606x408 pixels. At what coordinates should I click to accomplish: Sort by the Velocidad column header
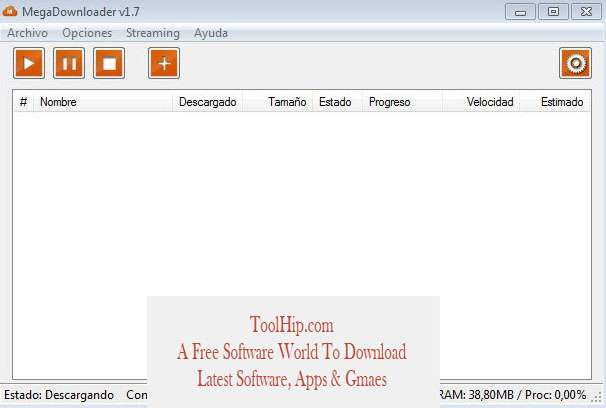481,102
